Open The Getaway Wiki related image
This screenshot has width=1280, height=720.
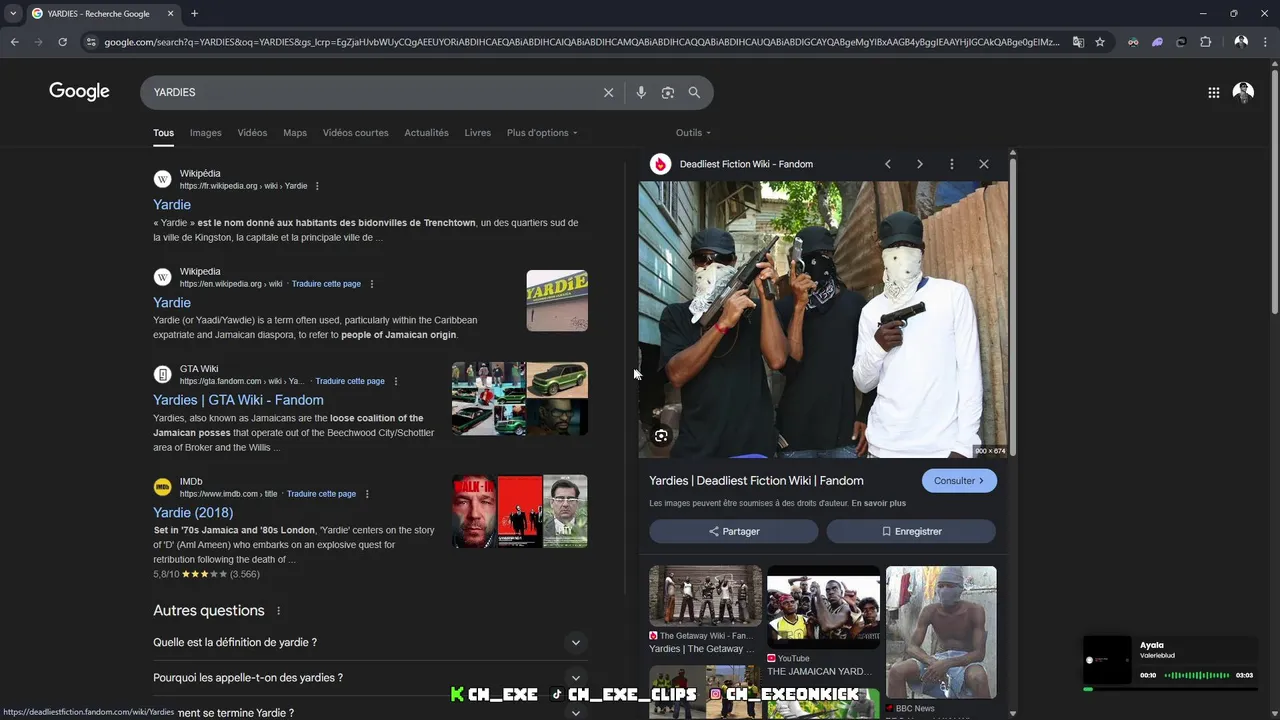pos(705,596)
